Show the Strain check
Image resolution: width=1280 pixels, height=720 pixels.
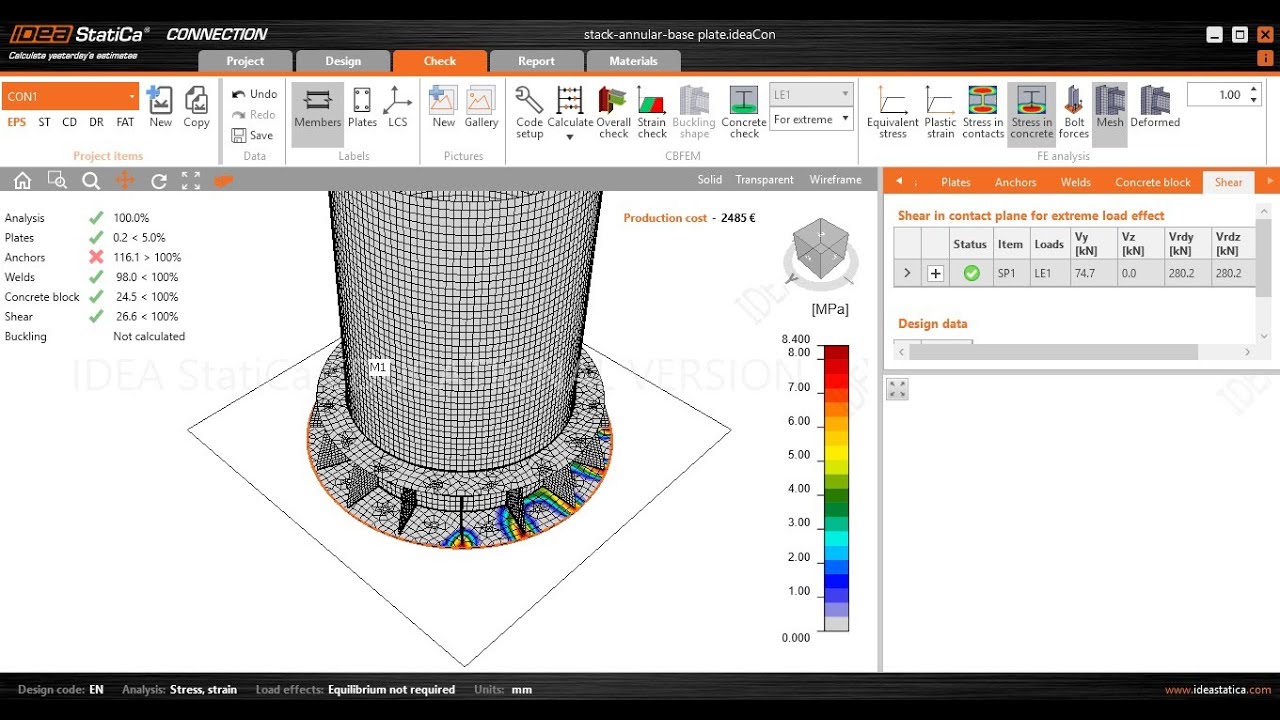click(652, 111)
